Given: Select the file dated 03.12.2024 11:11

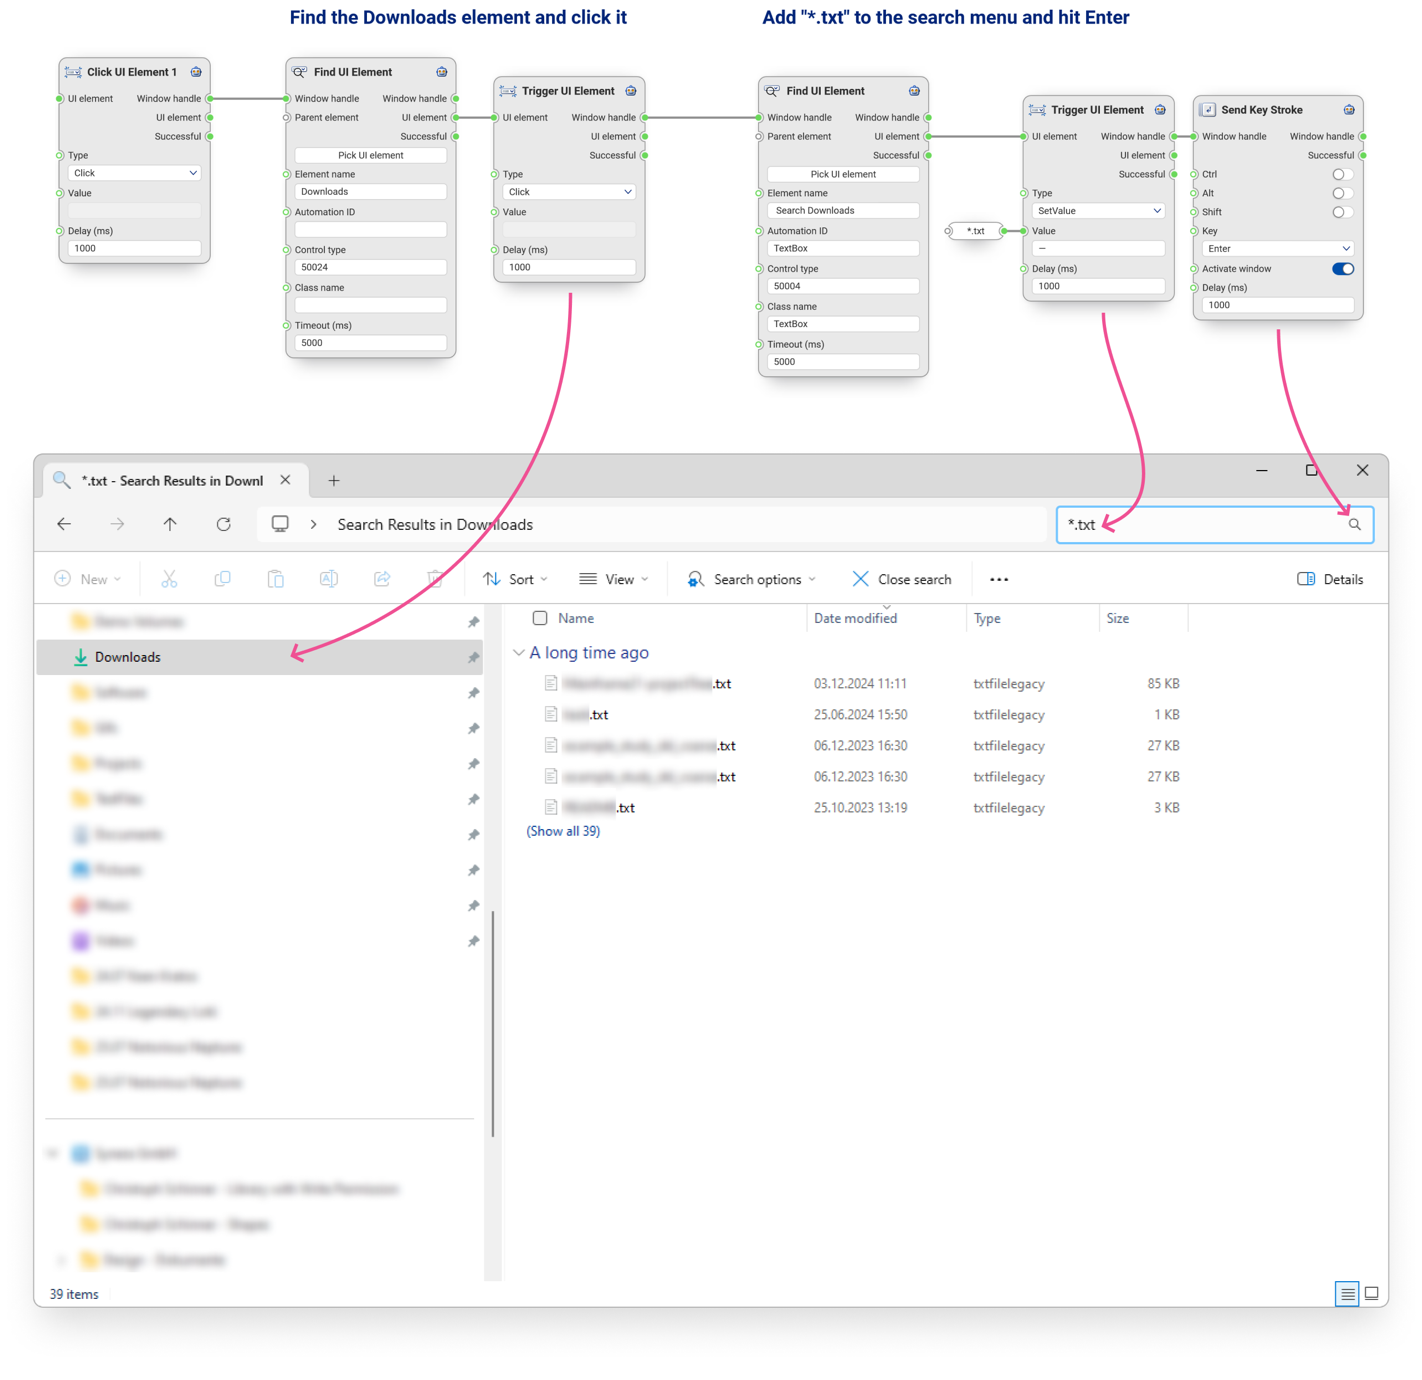Looking at the screenshot, I should [x=860, y=684].
